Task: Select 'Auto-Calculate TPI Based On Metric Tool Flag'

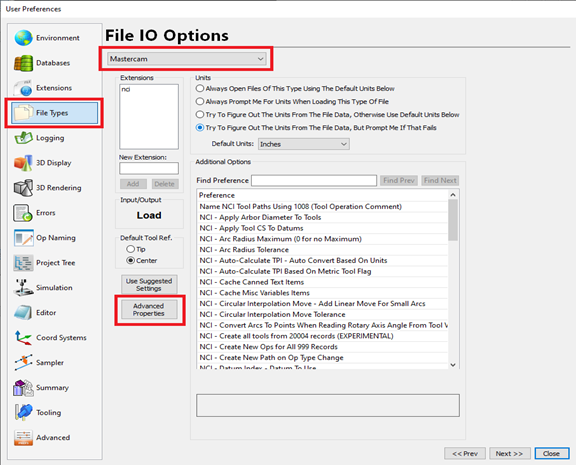Action: [323, 271]
